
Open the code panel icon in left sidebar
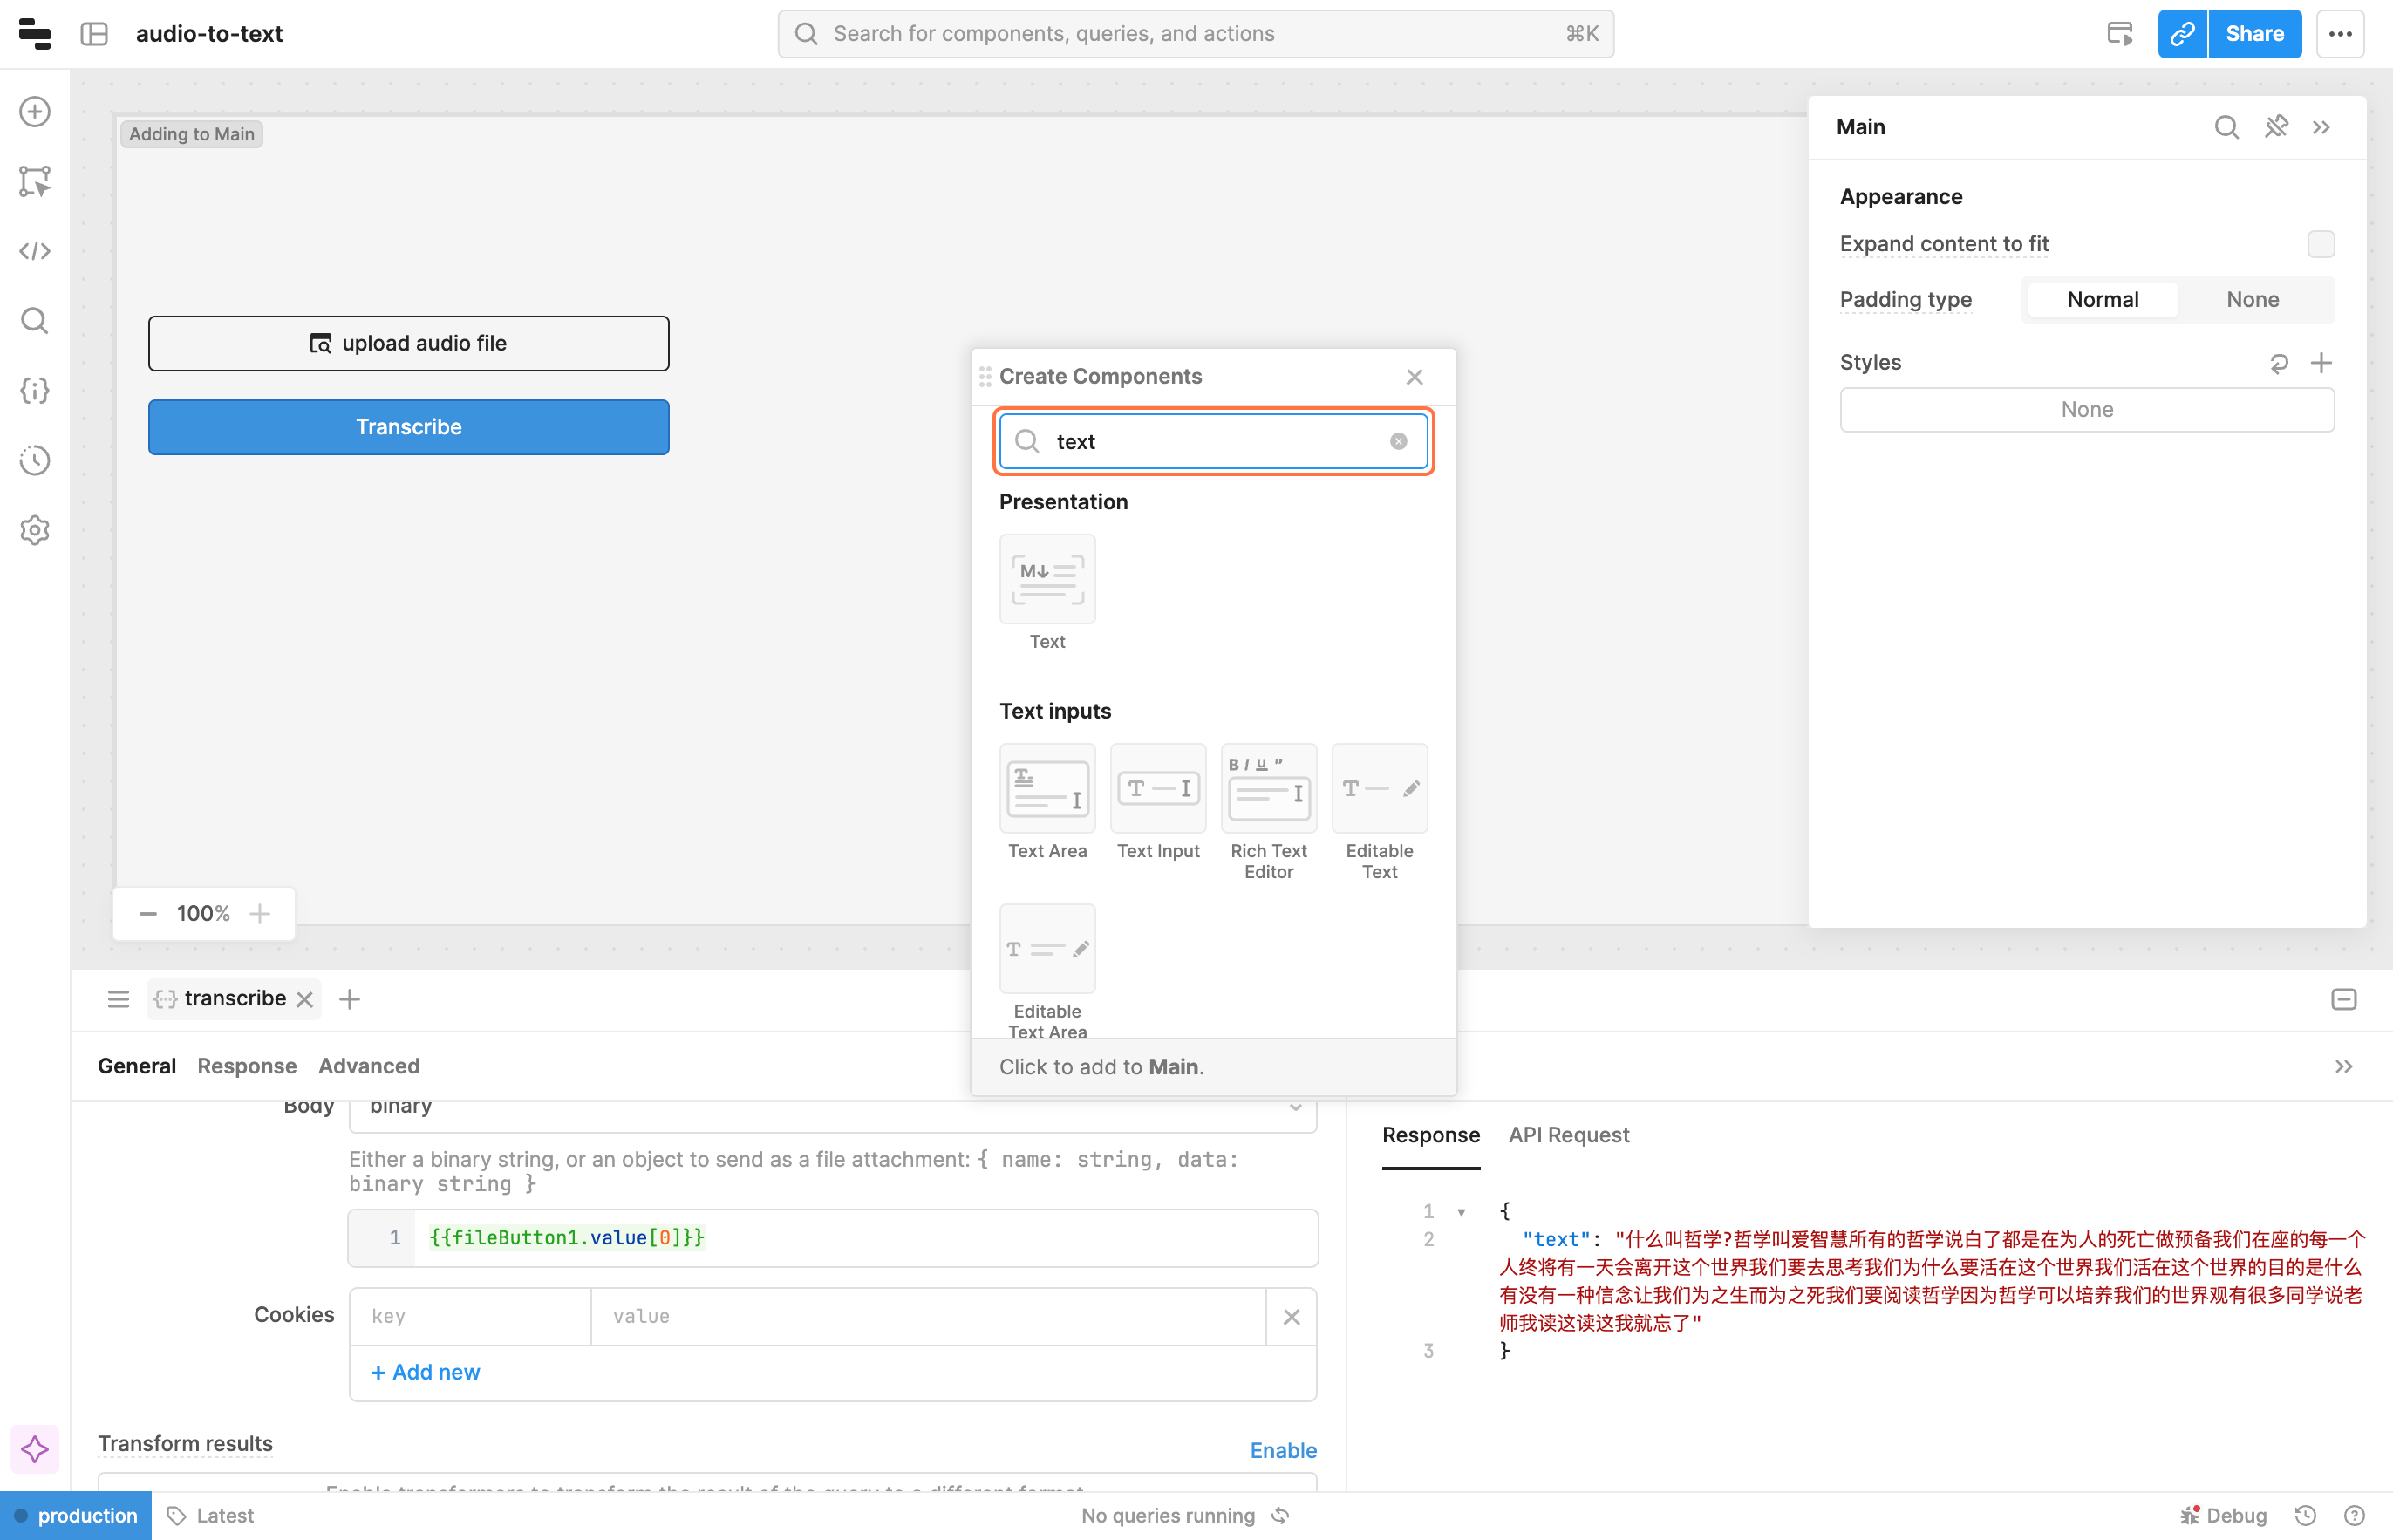click(35, 251)
